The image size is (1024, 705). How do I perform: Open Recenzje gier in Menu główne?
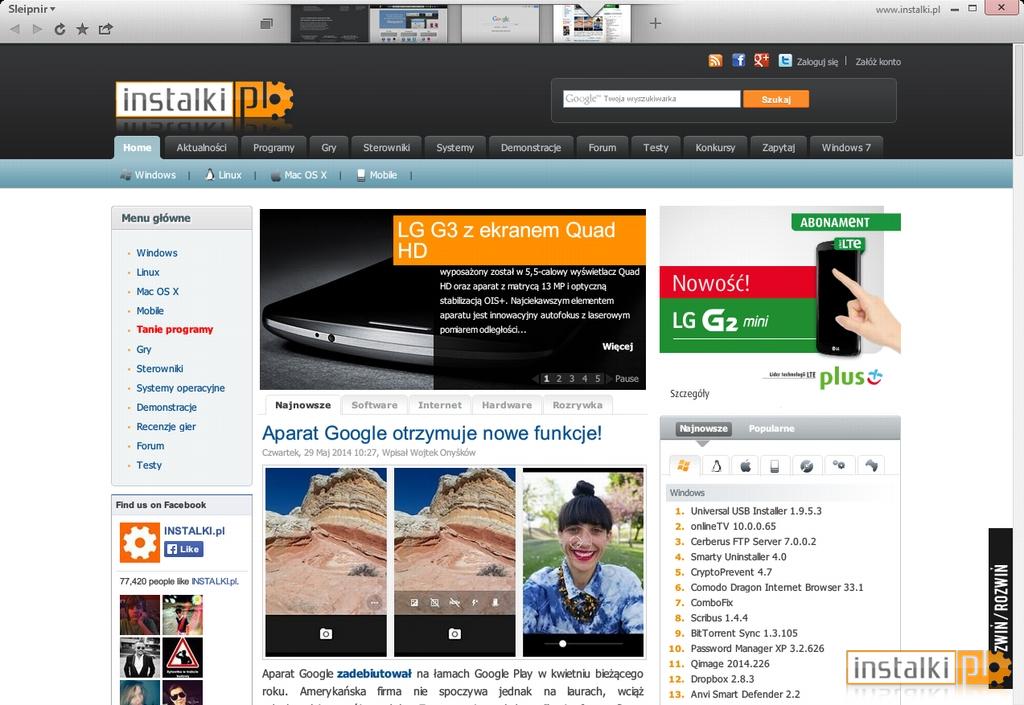[166, 426]
